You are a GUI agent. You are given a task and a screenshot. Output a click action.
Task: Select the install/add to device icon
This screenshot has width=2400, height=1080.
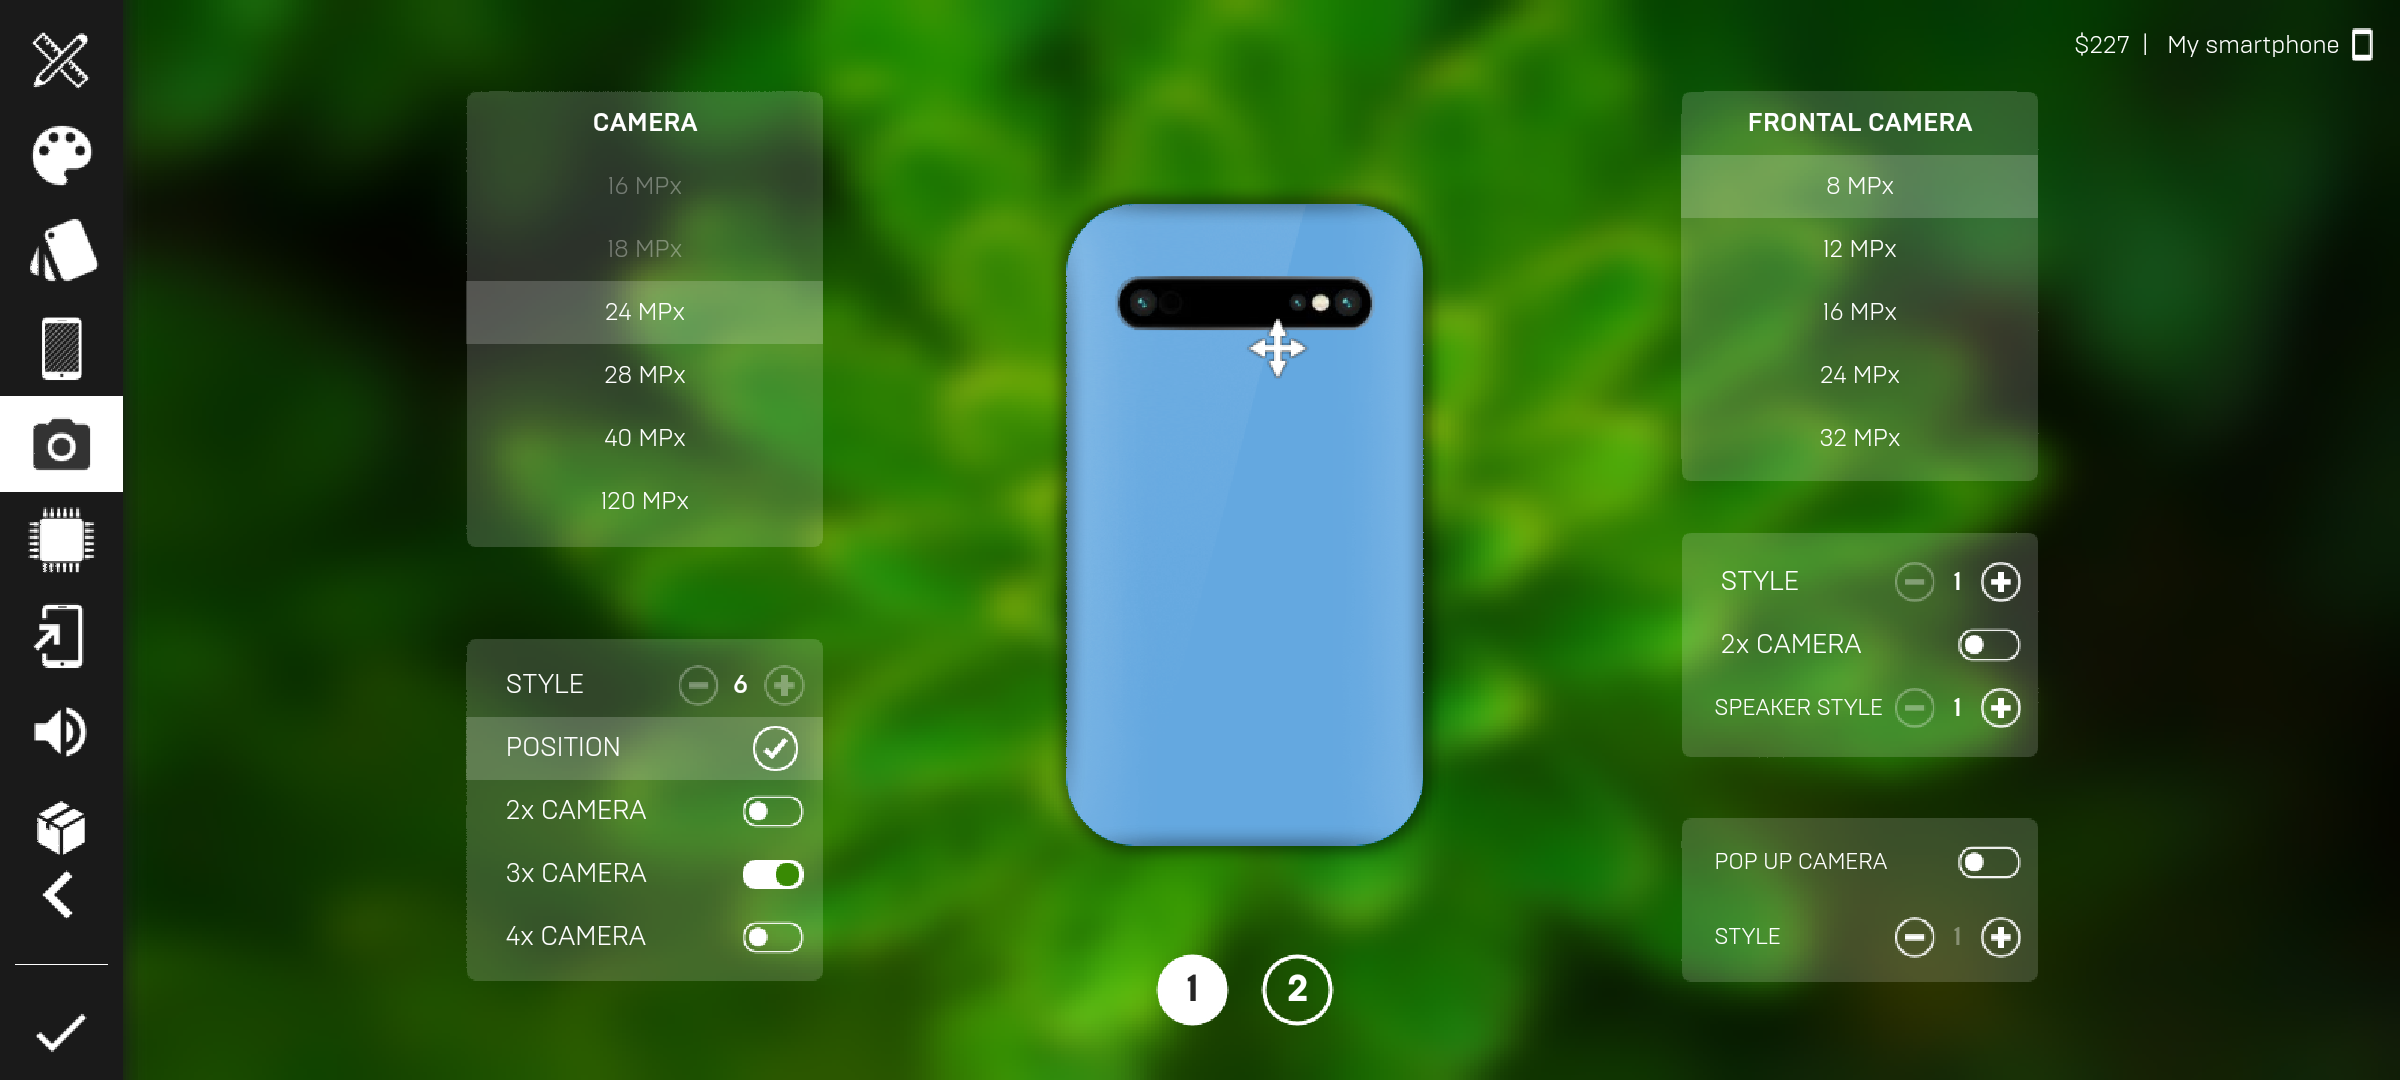61,632
